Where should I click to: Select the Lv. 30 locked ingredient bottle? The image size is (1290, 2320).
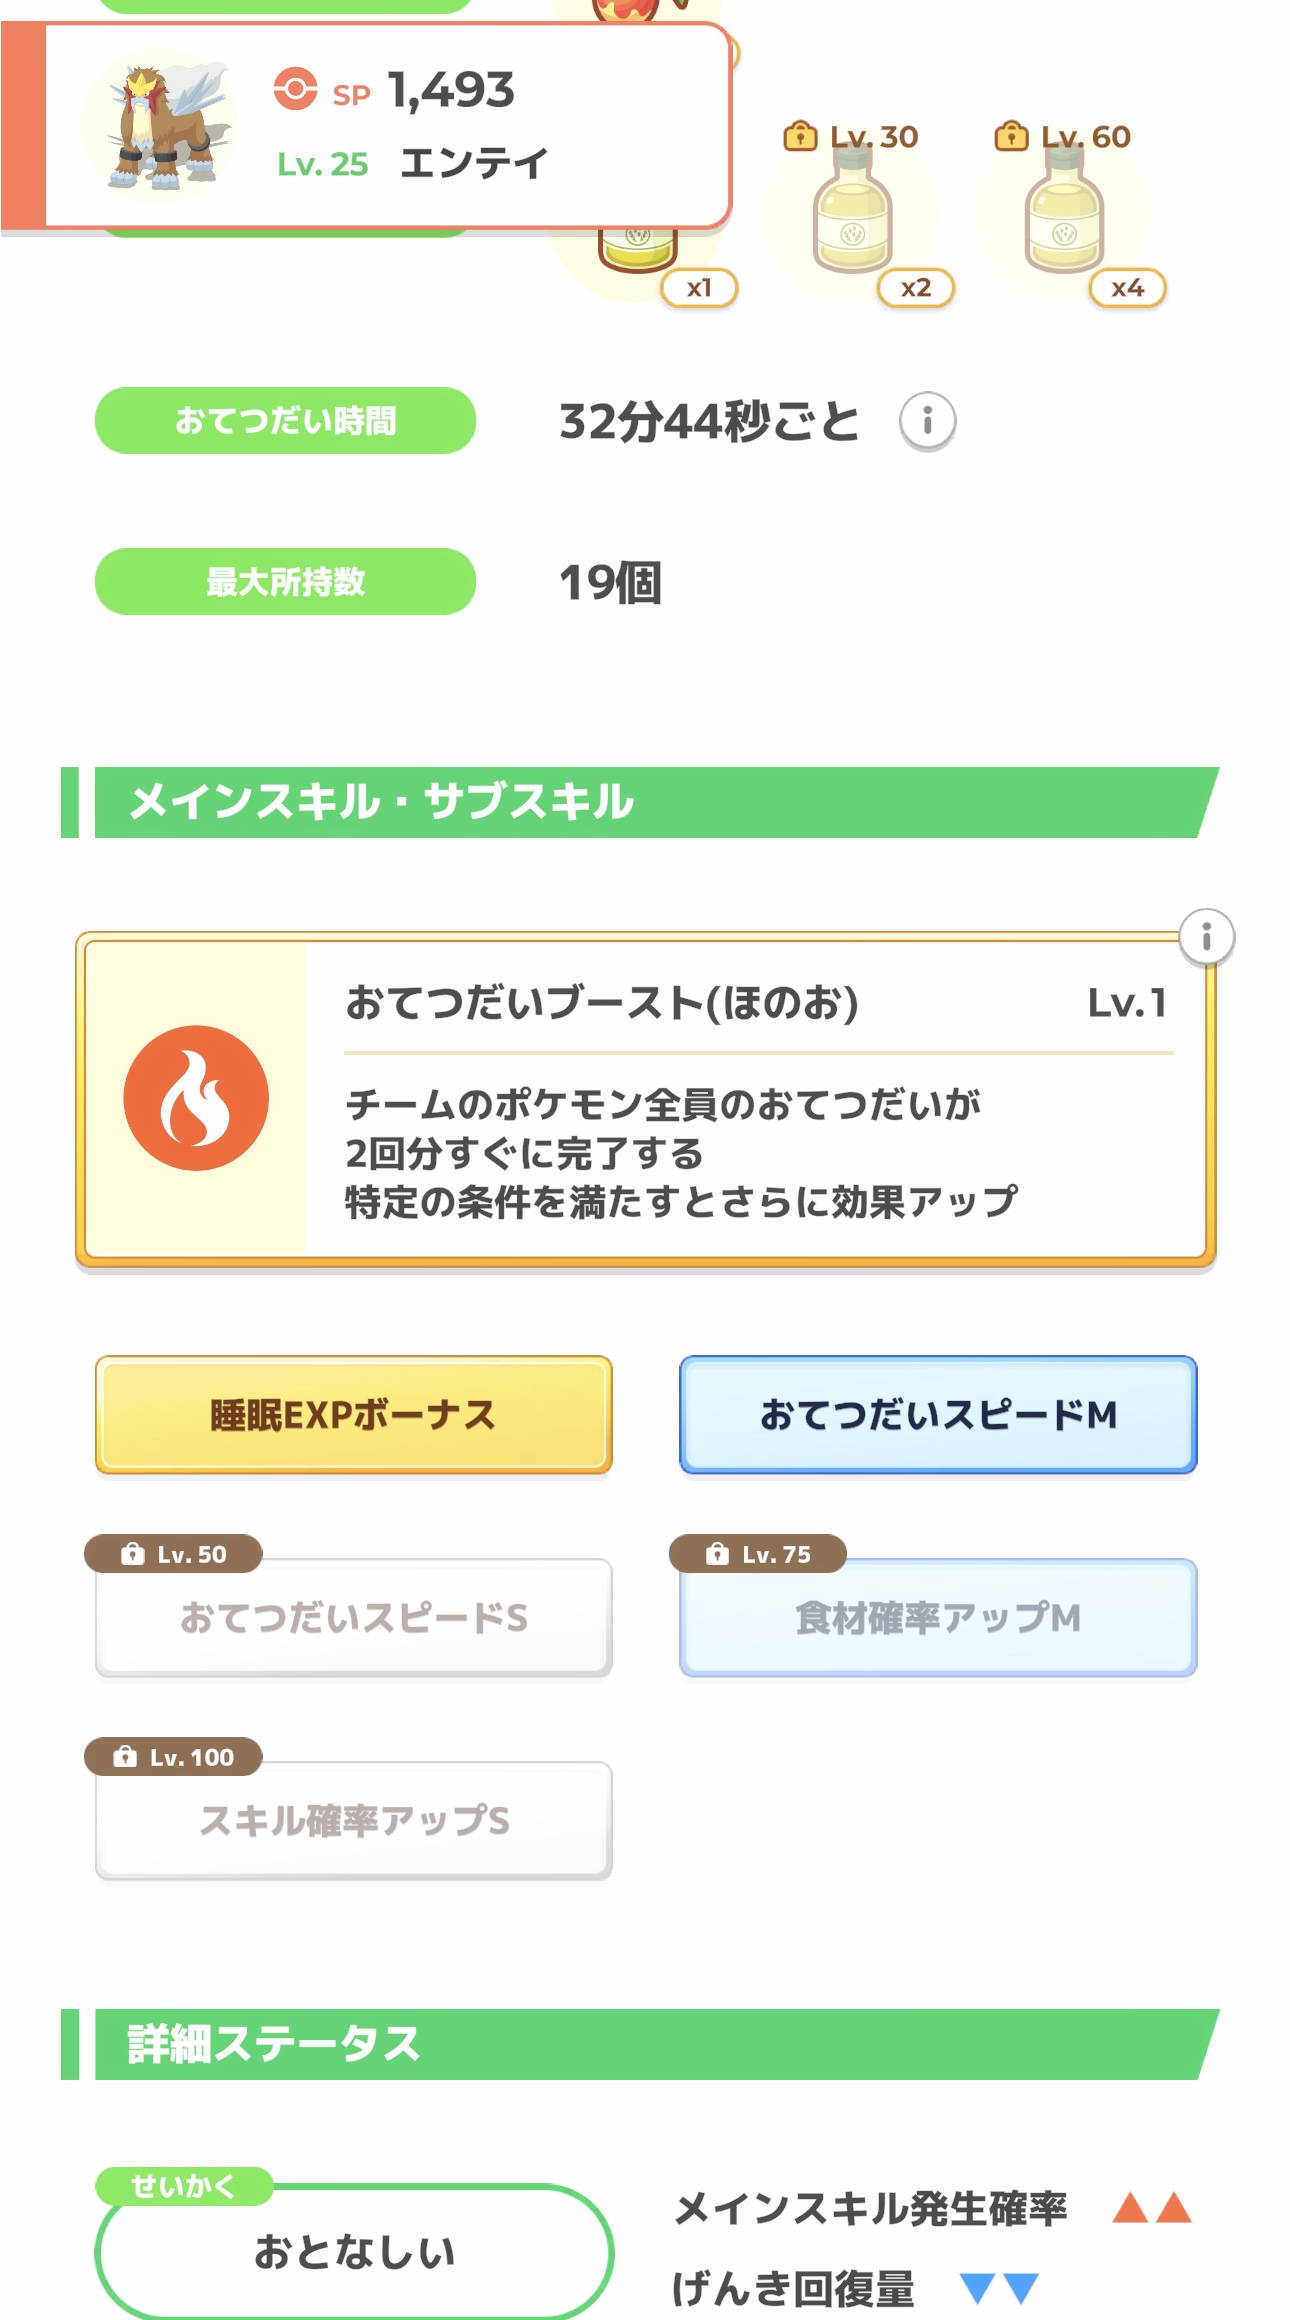[852, 215]
